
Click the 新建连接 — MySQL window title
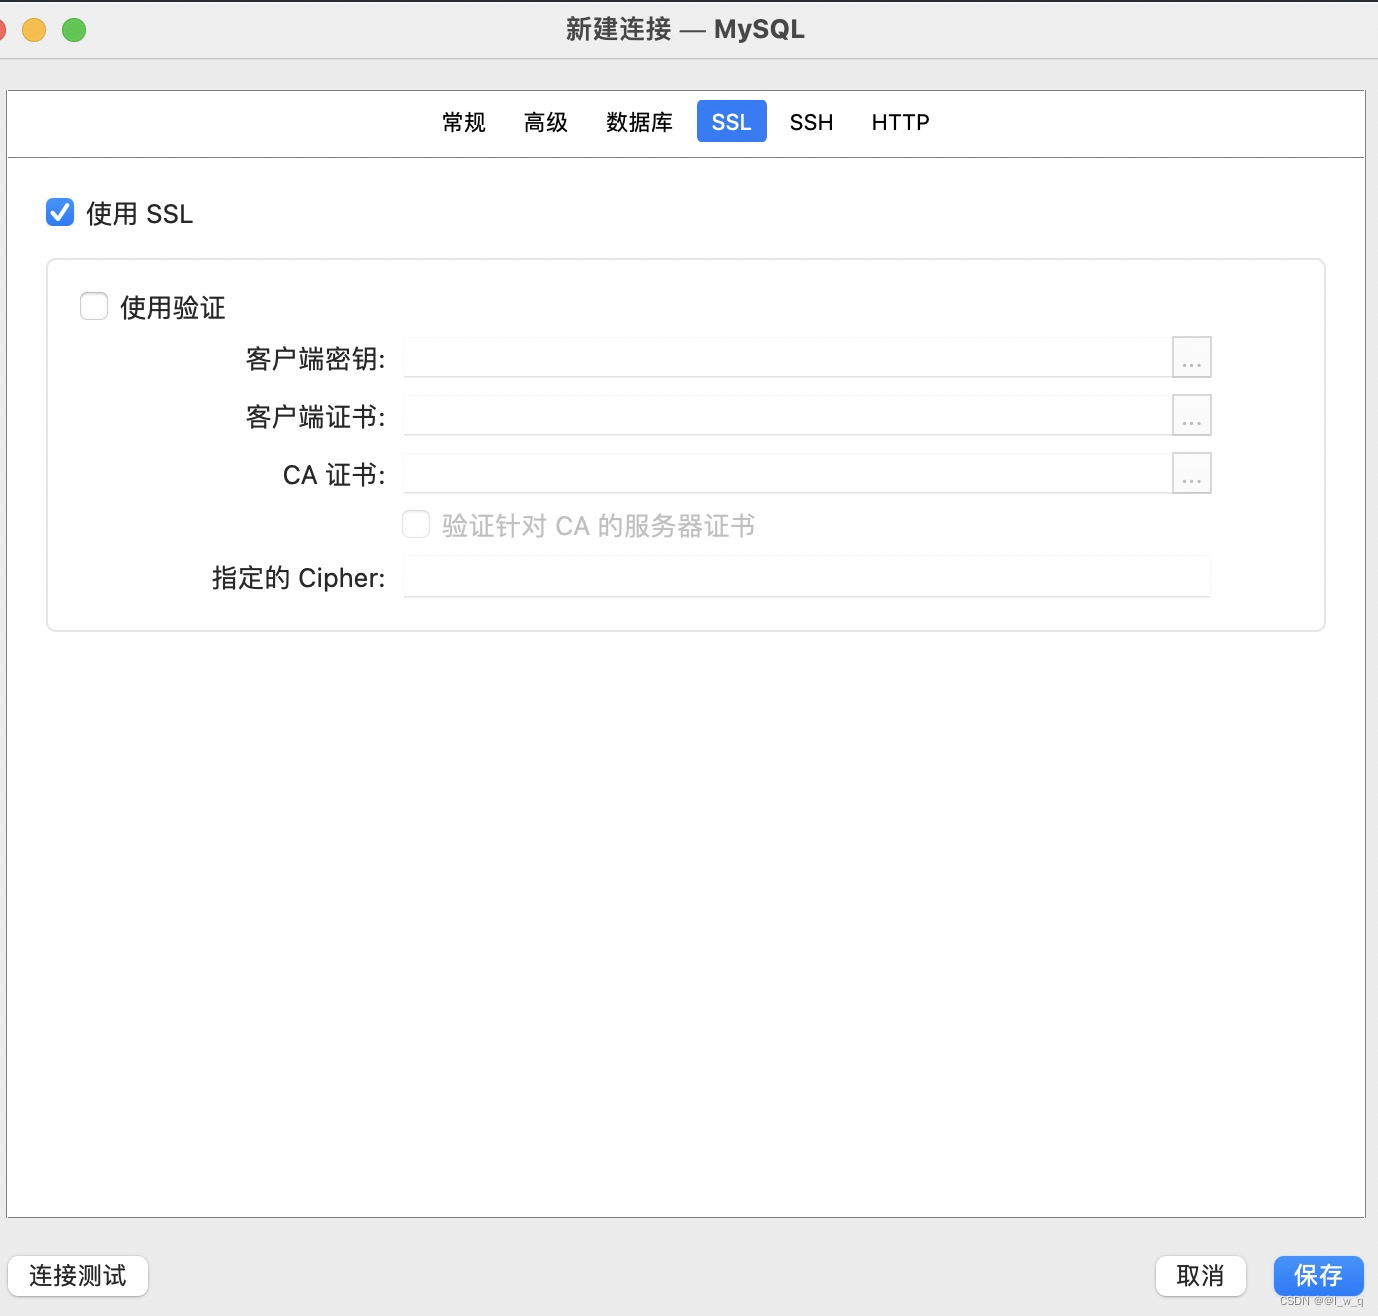pyautogui.click(x=685, y=29)
